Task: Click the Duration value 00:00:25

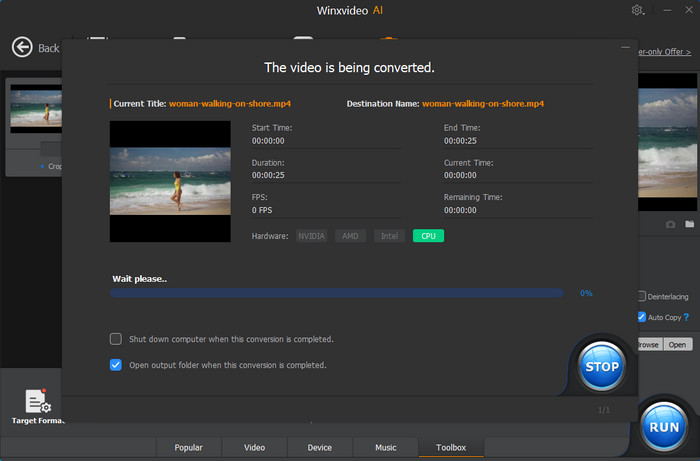Action: pyautogui.click(x=268, y=175)
